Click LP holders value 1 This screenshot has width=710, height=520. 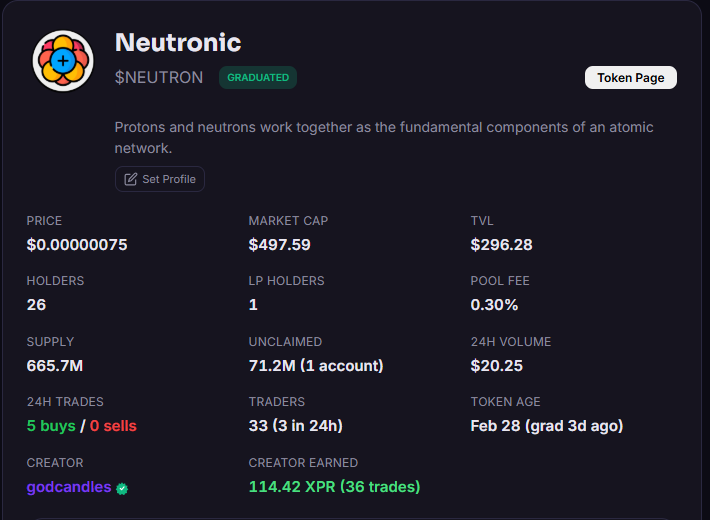pos(253,305)
